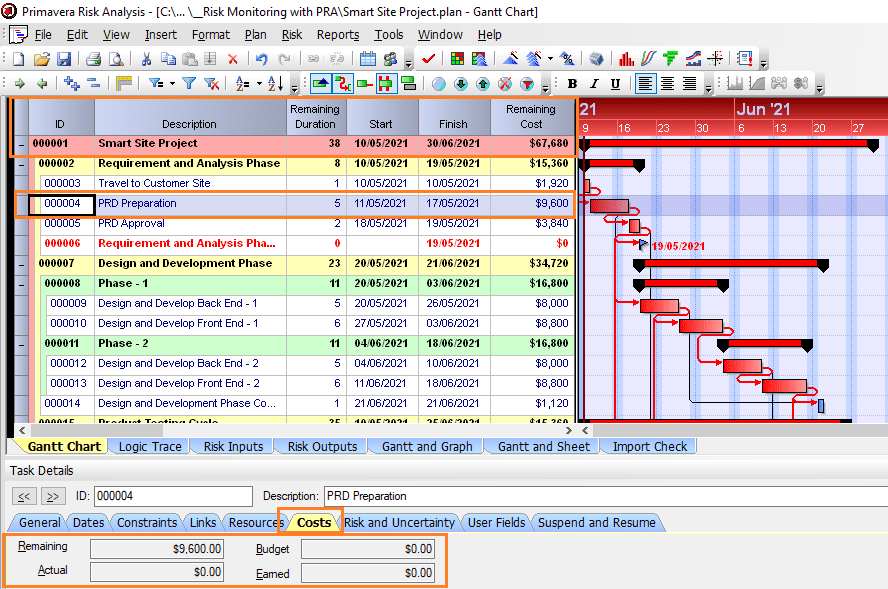The width and height of the screenshot is (888, 589).
Task: Click the task Description input field
Action: (606, 497)
